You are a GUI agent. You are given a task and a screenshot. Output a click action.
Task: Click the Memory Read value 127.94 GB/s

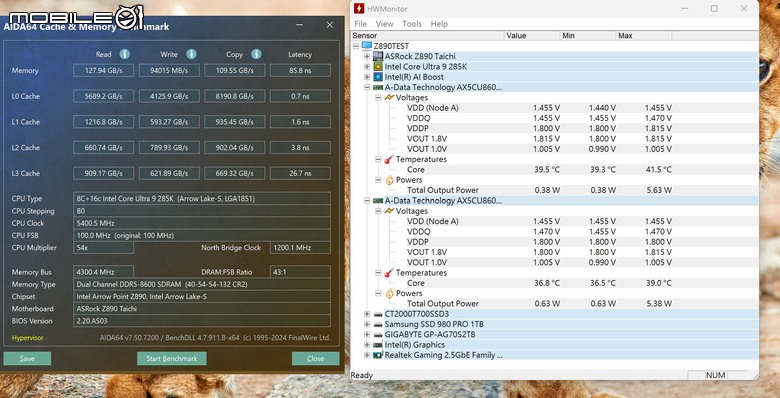coord(103,71)
